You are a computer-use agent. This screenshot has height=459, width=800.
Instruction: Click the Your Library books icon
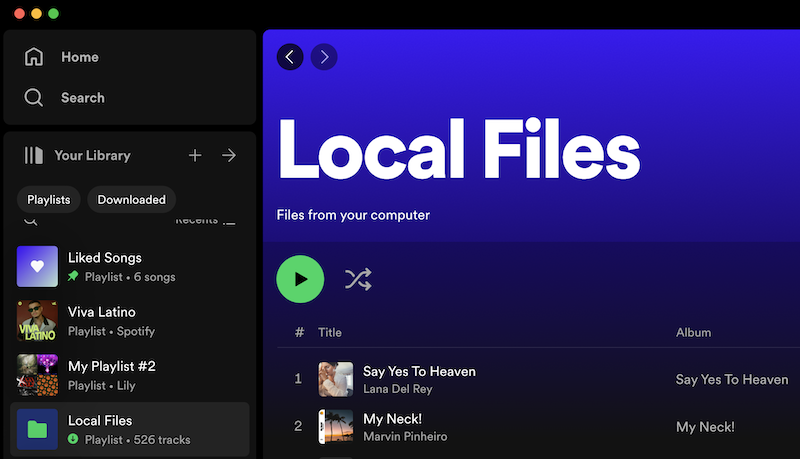[34, 156]
